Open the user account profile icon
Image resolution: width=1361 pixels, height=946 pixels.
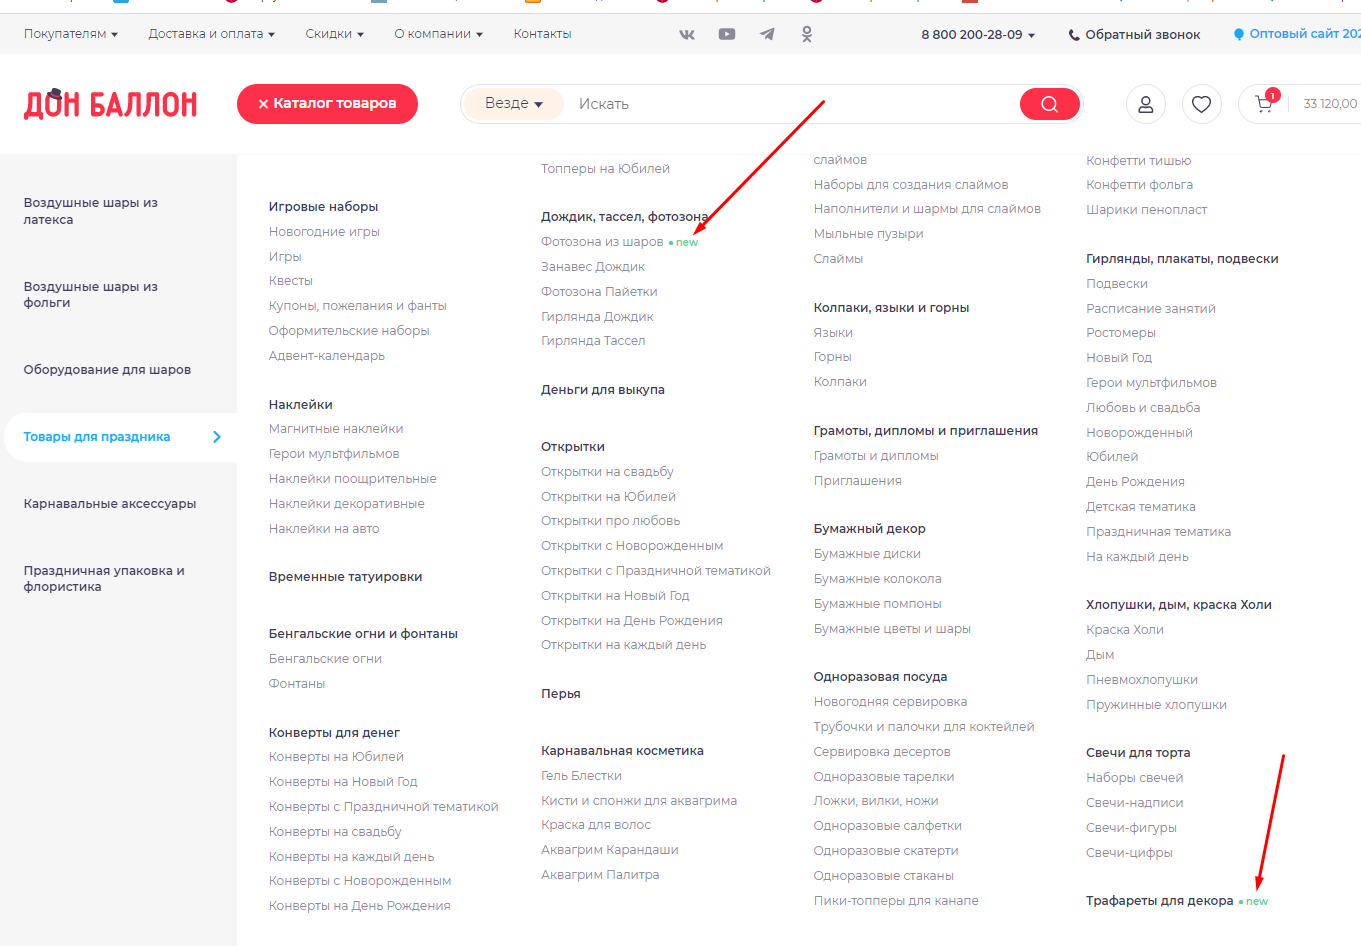(x=1146, y=104)
